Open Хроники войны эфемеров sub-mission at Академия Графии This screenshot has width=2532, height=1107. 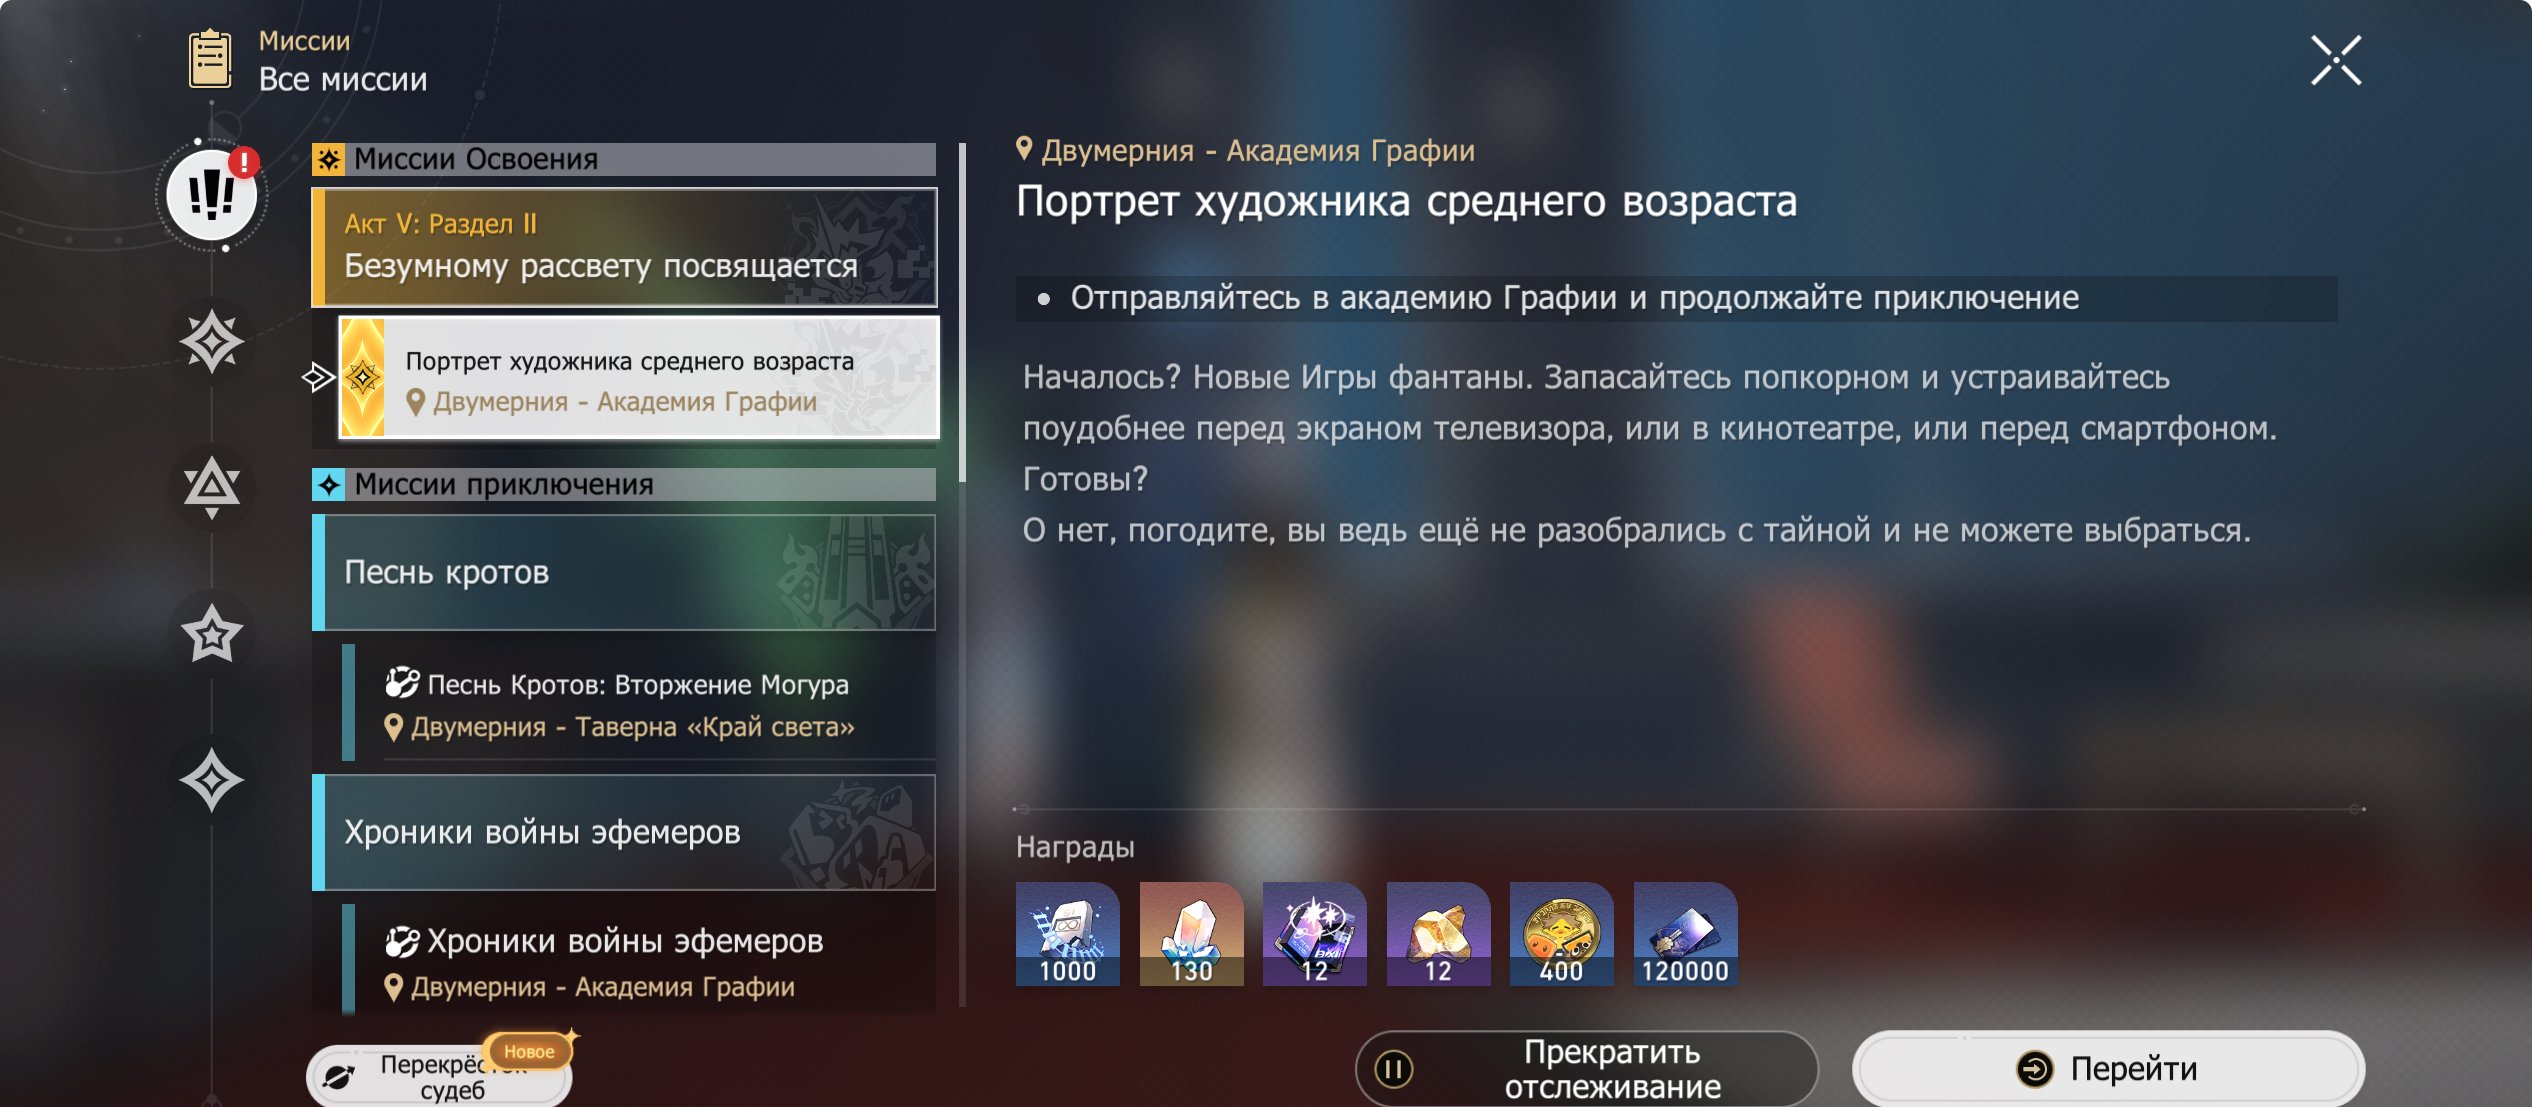[639, 960]
